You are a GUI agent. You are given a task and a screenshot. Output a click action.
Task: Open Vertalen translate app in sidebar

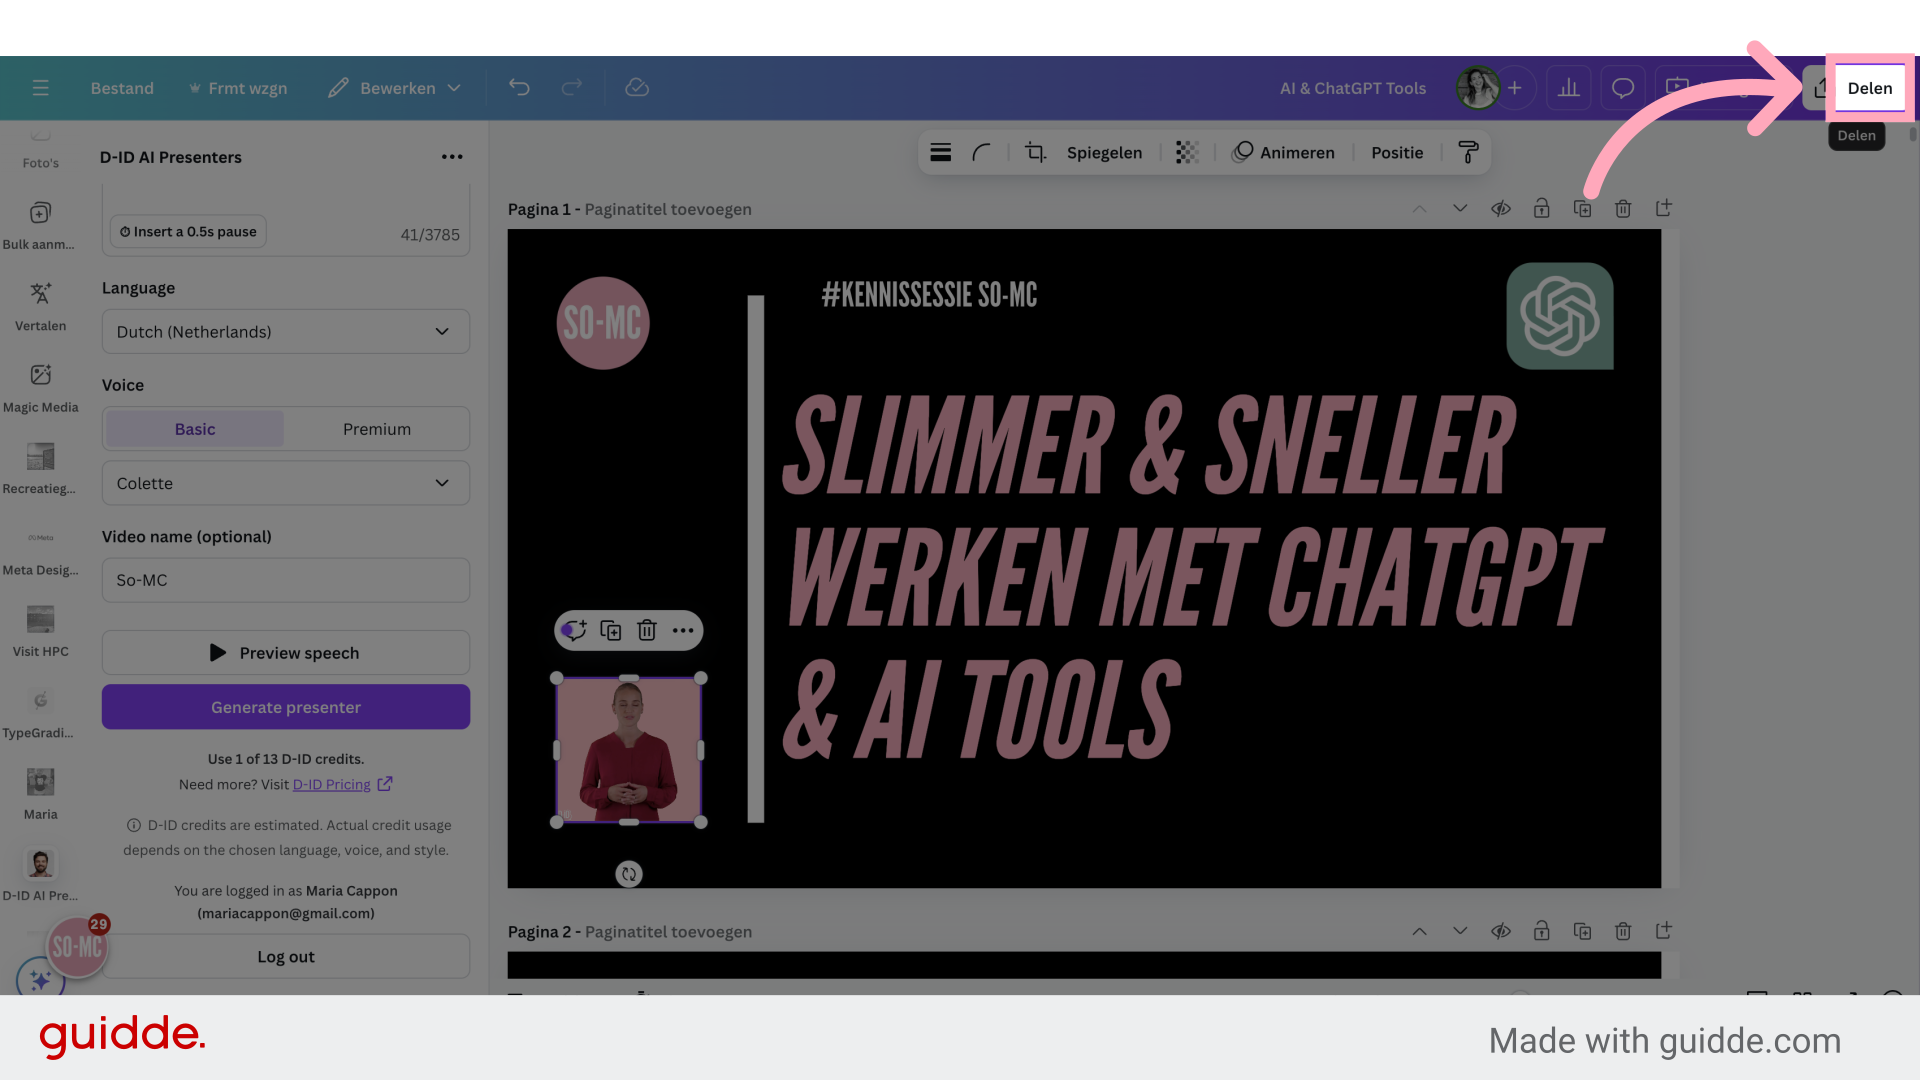tap(40, 307)
